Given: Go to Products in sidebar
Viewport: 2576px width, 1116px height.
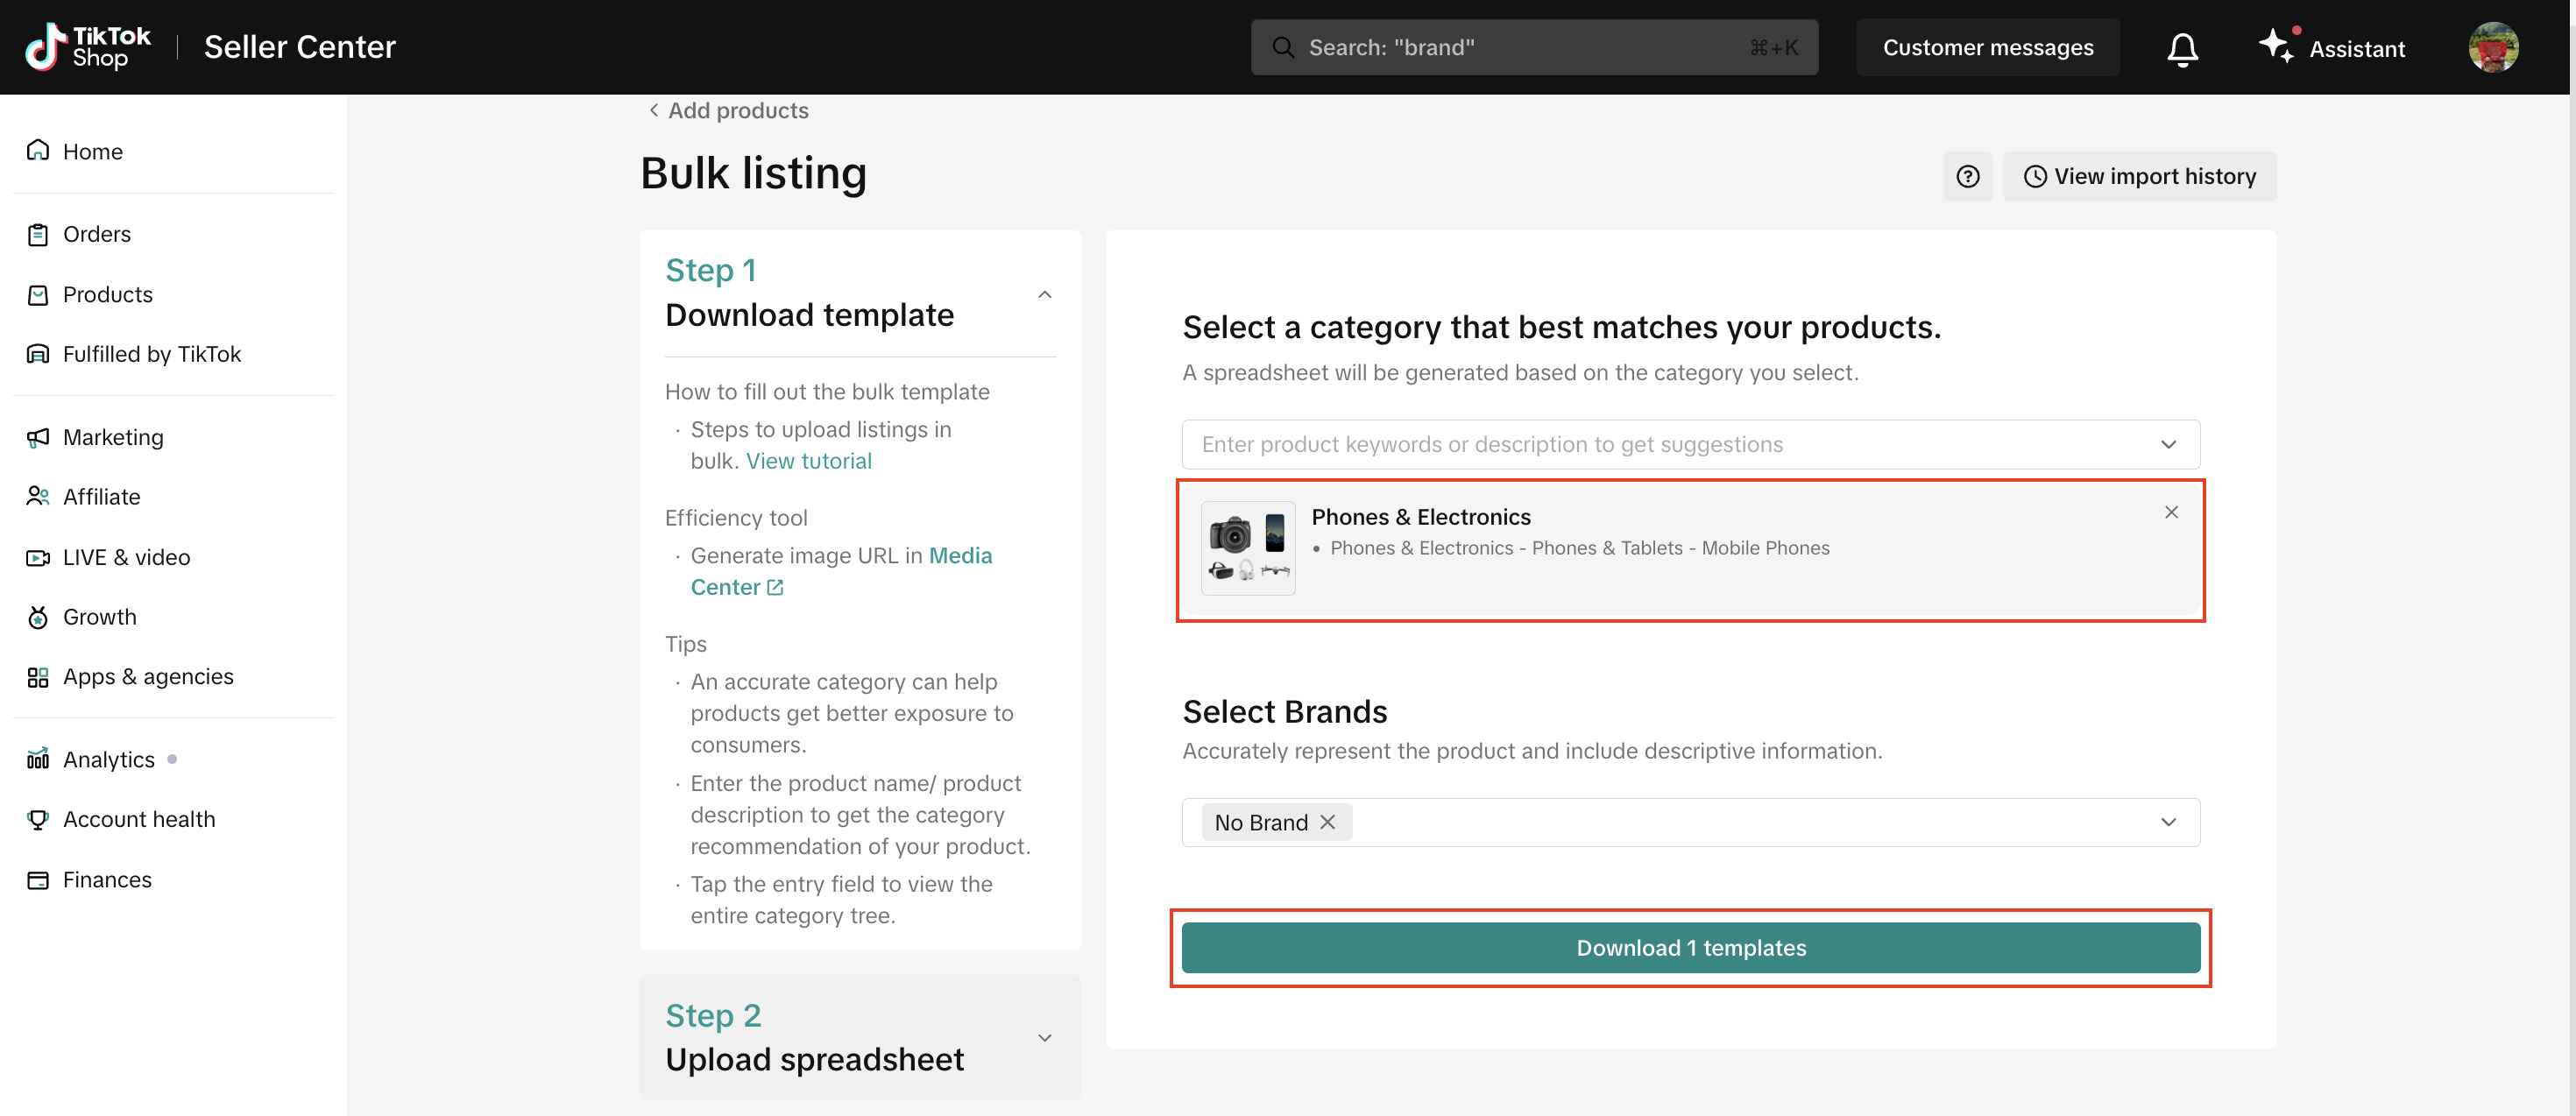Looking at the screenshot, I should [107, 294].
